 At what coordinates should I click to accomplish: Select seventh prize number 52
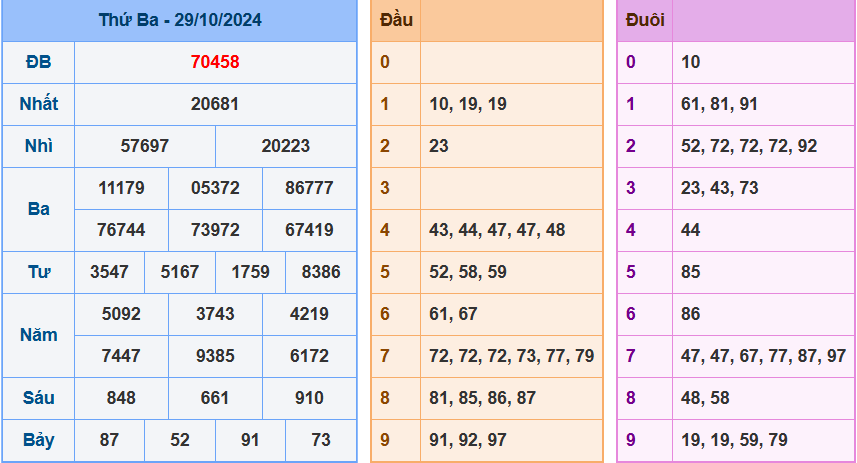[179, 440]
